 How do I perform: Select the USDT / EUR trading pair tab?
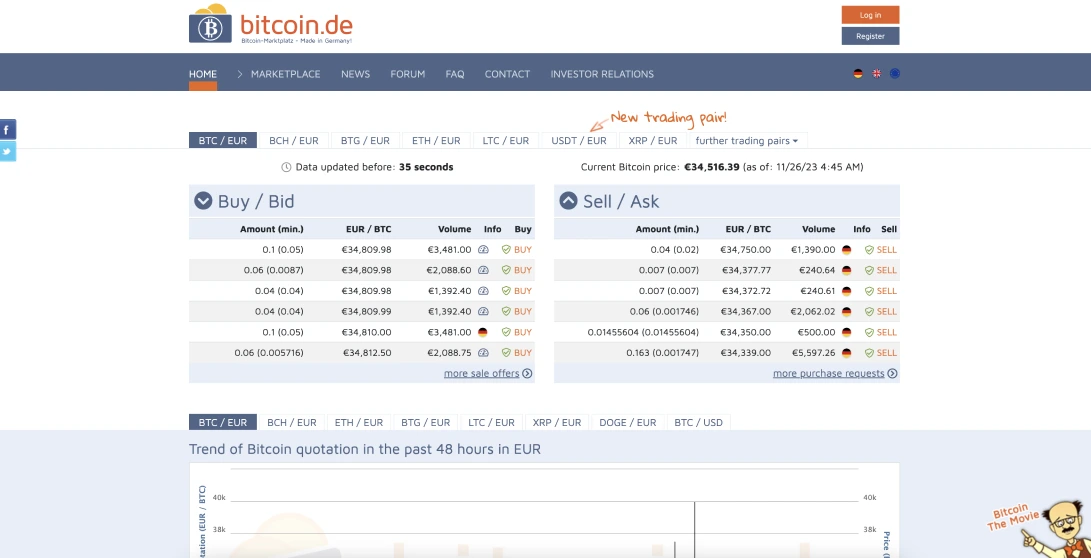pos(579,141)
